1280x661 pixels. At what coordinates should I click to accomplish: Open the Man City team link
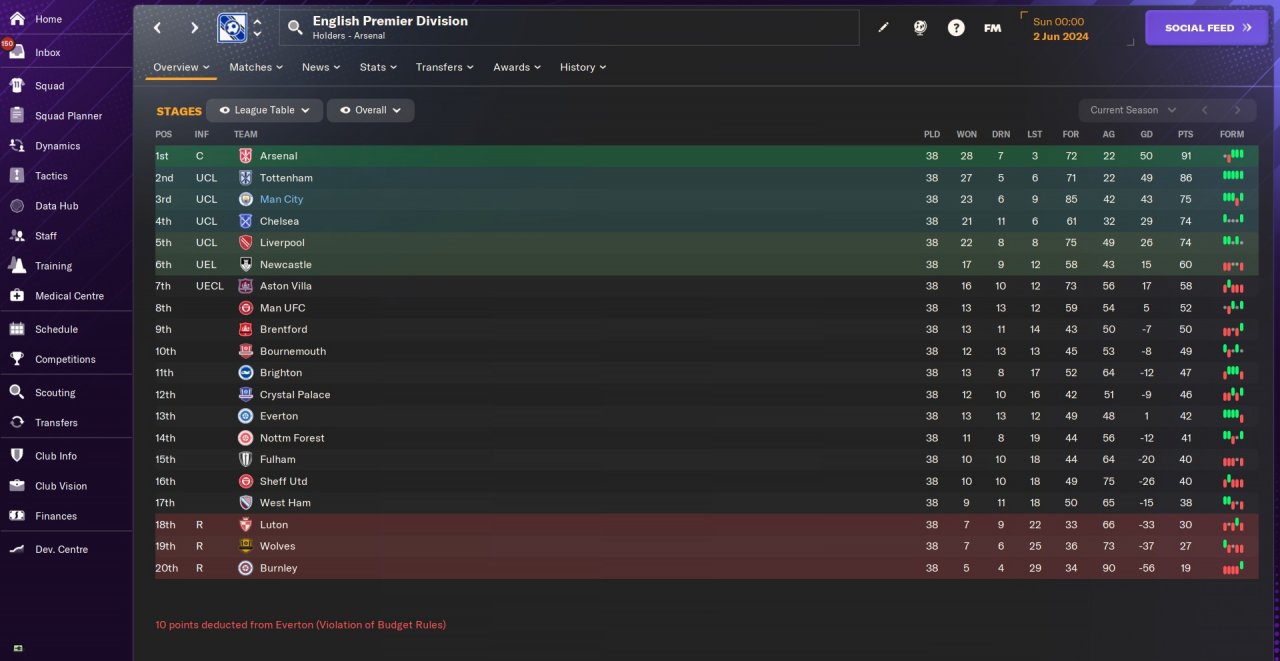pos(281,200)
